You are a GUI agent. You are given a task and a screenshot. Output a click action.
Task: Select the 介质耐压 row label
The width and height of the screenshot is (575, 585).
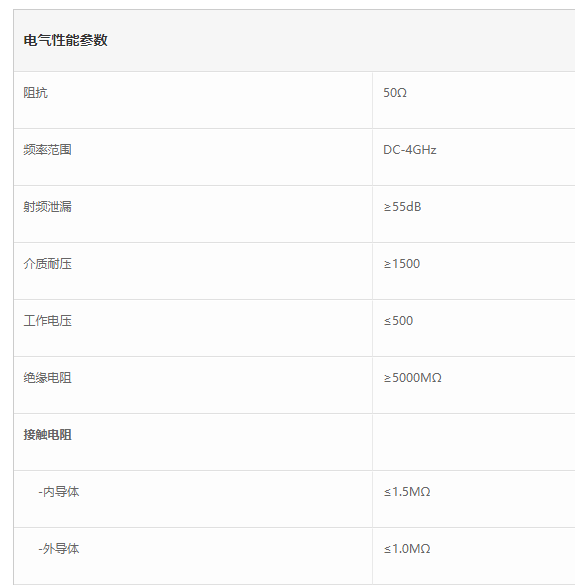tap(47, 264)
